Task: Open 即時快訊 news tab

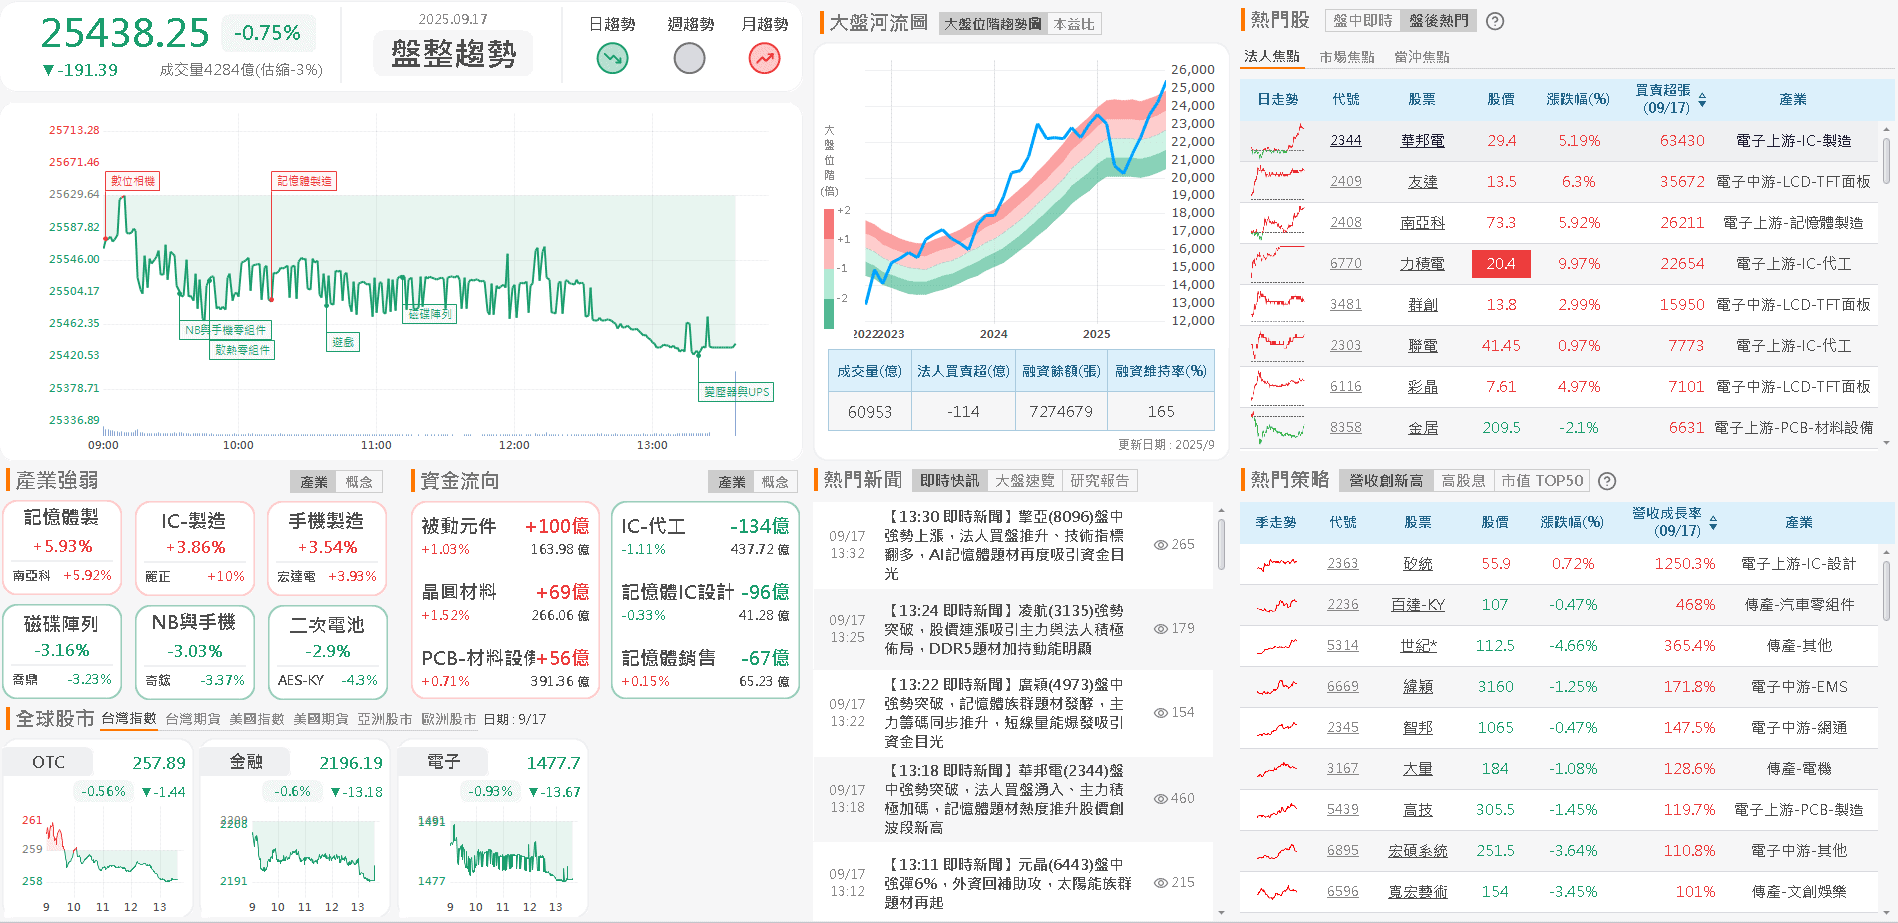Action: click(950, 481)
